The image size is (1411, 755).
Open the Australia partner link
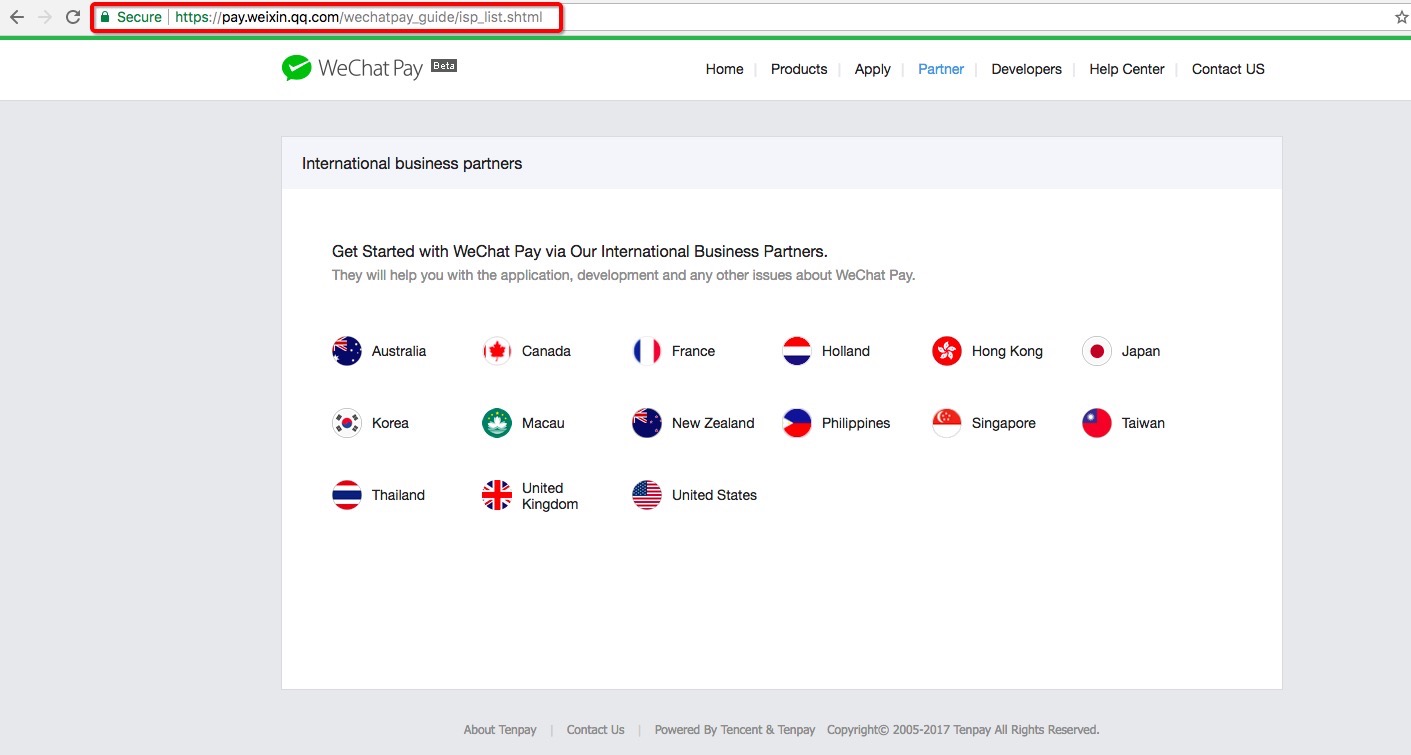(x=399, y=351)
